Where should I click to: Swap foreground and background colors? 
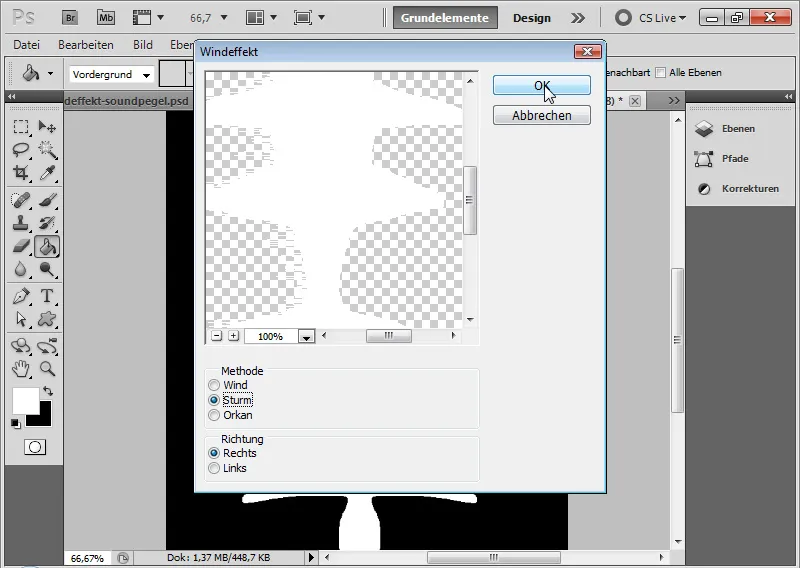coord(48,391)
